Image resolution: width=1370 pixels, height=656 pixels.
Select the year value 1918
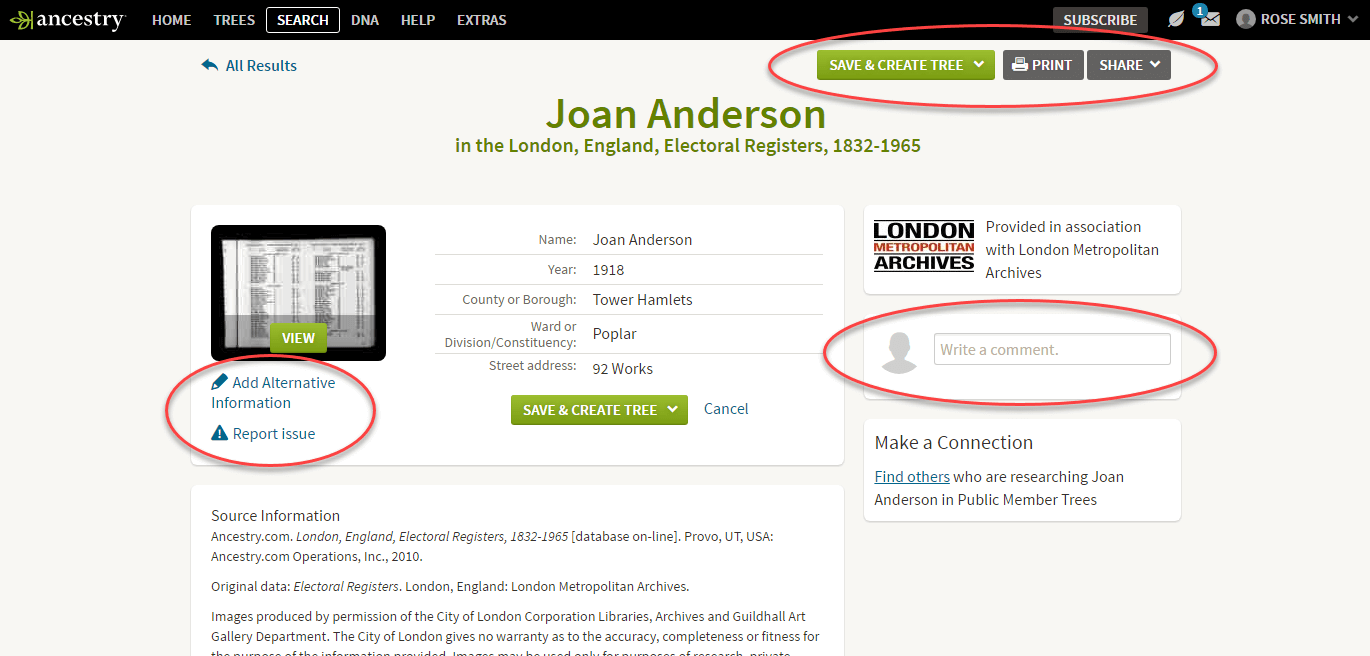(609, 270)
